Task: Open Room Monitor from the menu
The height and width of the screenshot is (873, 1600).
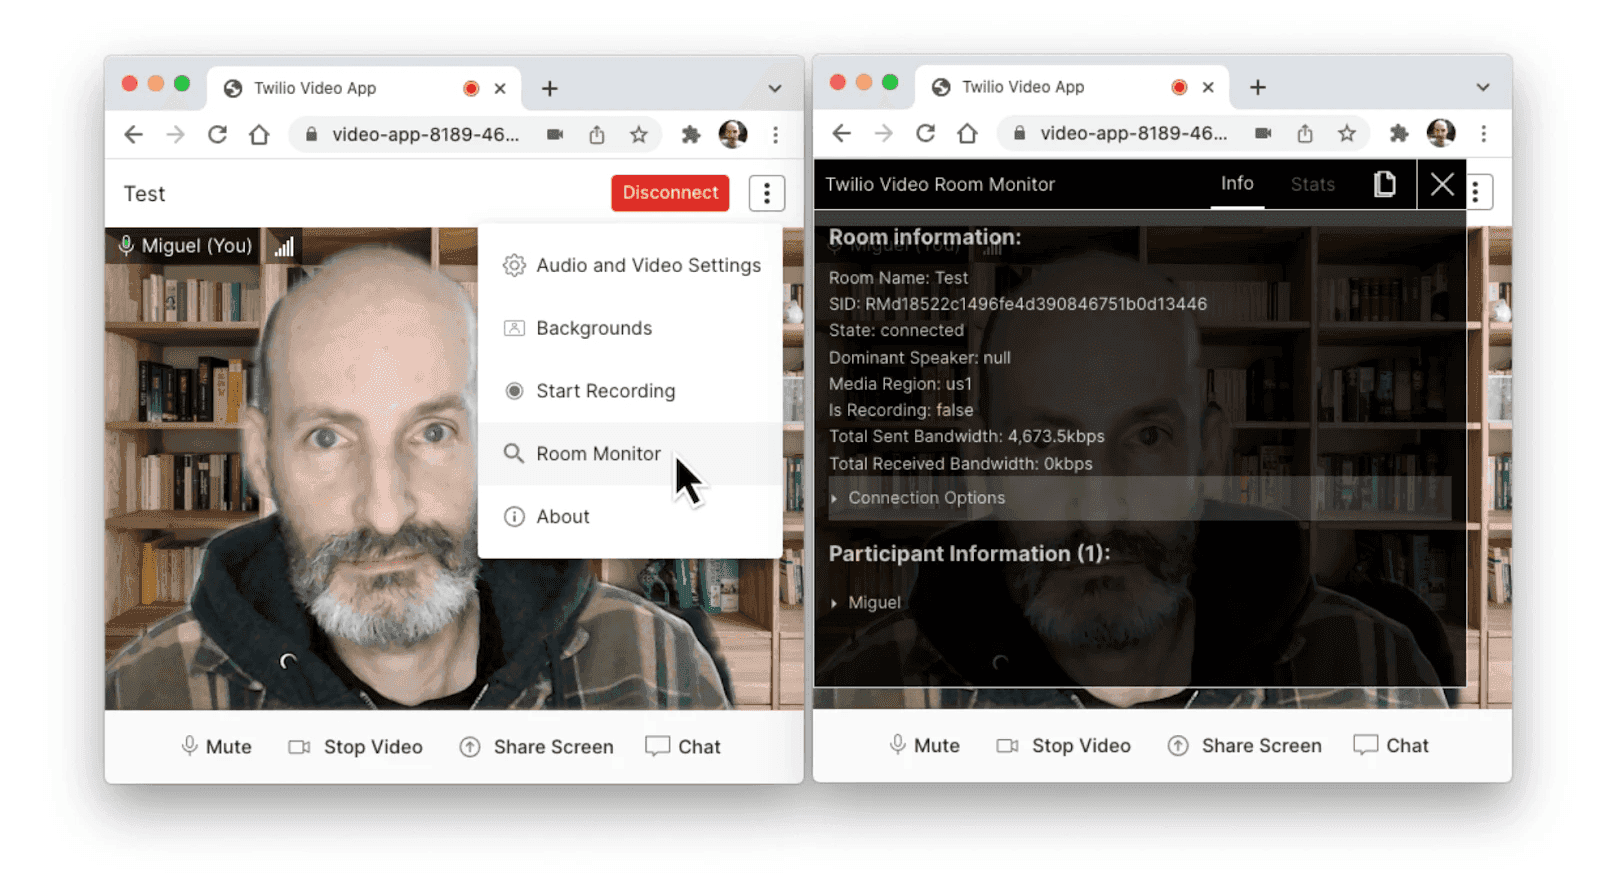Action: (x=630, y=454)
